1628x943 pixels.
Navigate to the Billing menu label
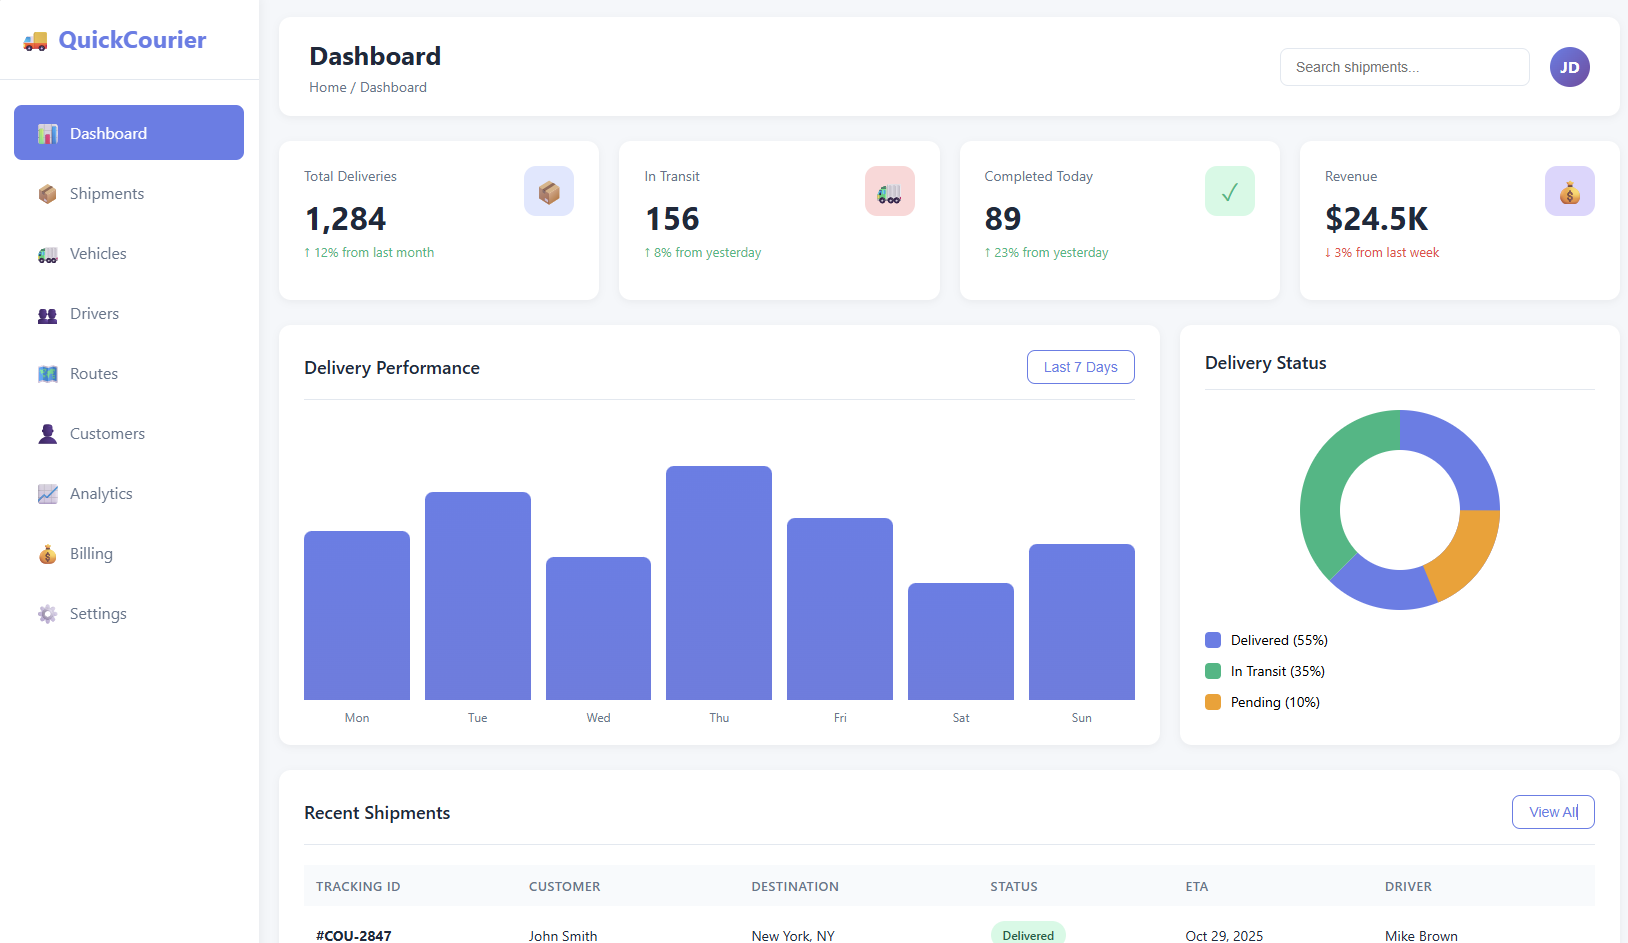pyautogui.click(x=91, y=554)
